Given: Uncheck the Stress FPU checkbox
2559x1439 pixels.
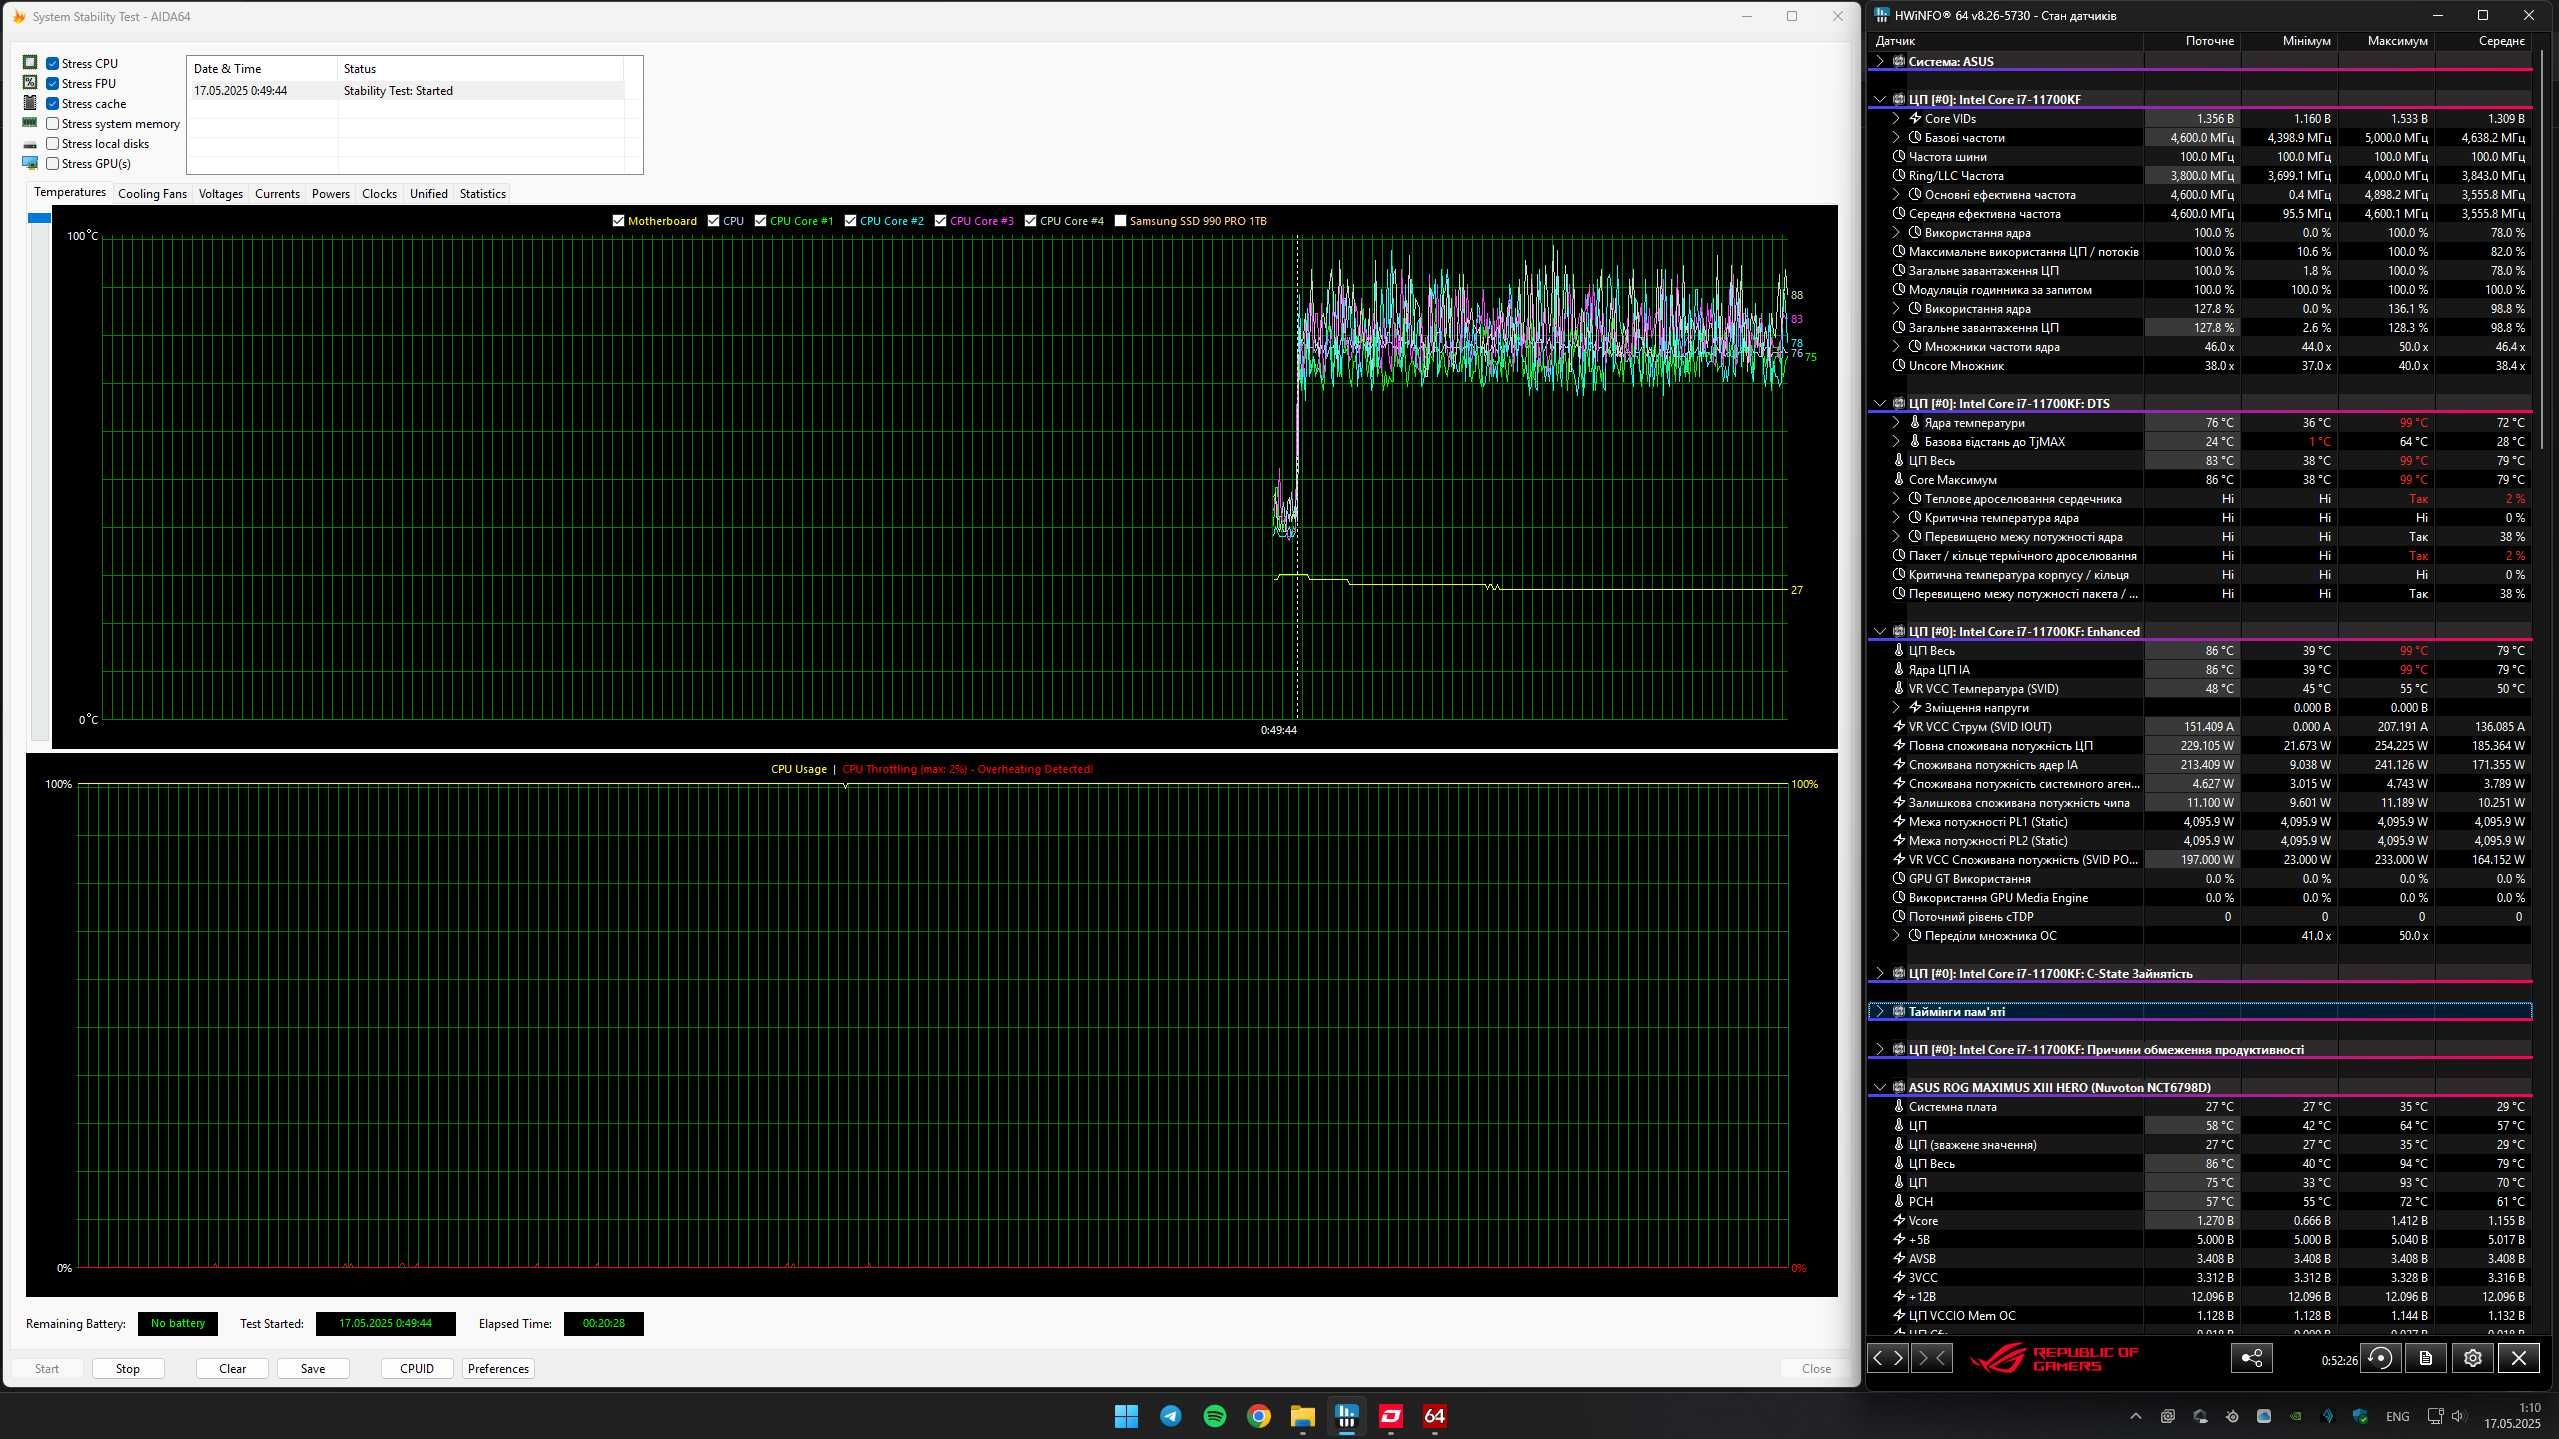Looking at the screenshot, I should [52, 83].
